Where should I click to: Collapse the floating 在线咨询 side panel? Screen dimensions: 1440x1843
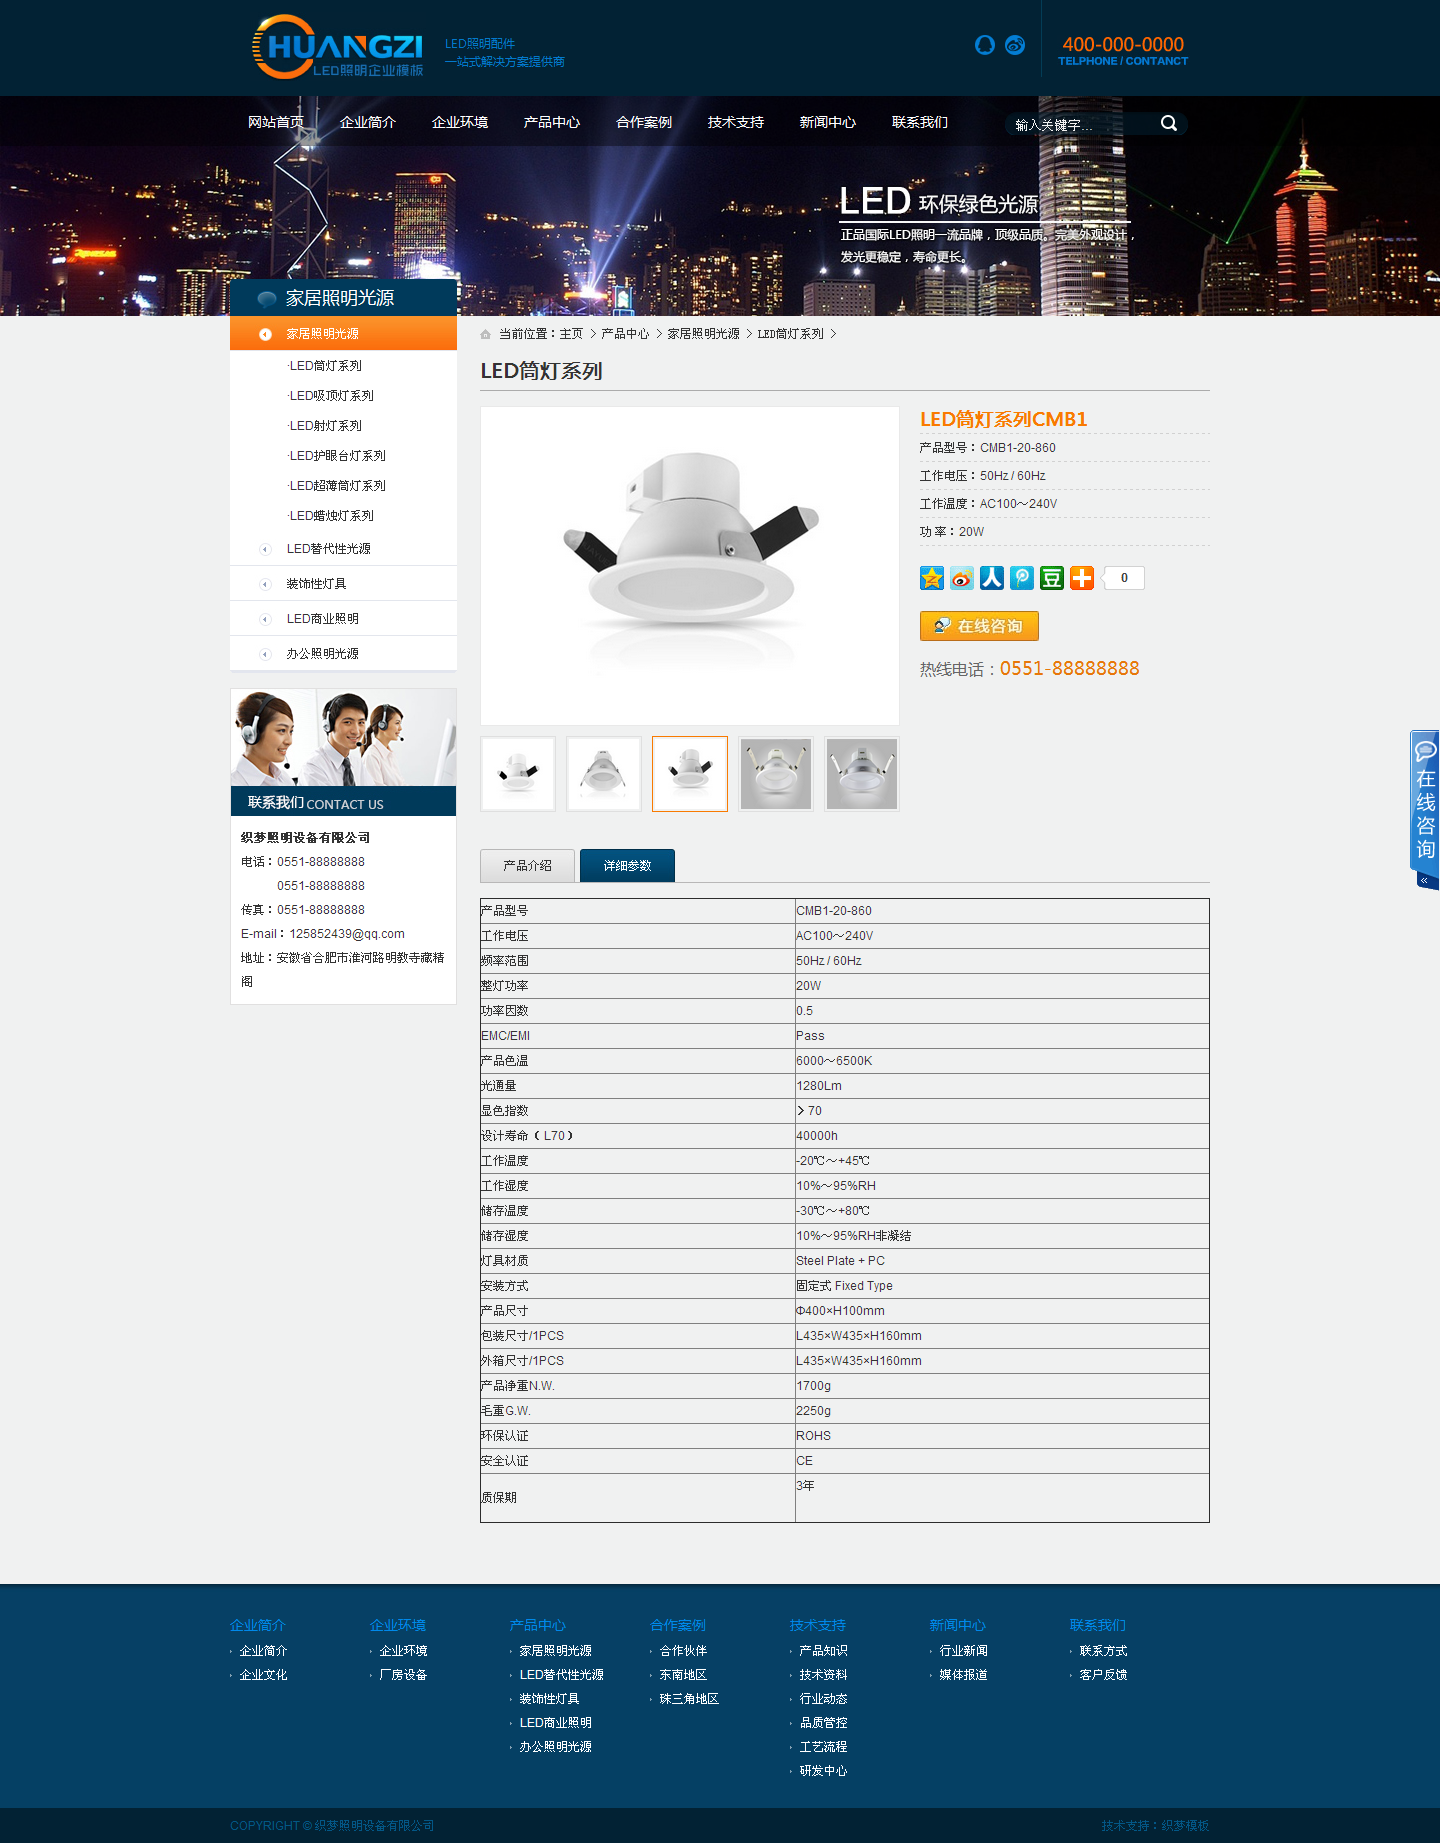[1424, 880]
